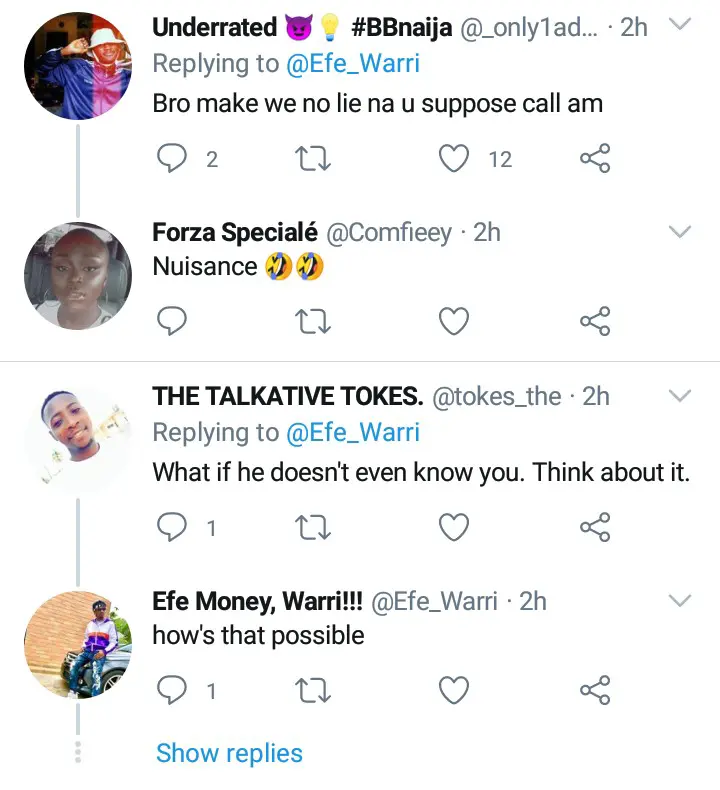Open options chevron on Forza Specialé tweet
The image size is (720, 790).
(x=679, y=232)
